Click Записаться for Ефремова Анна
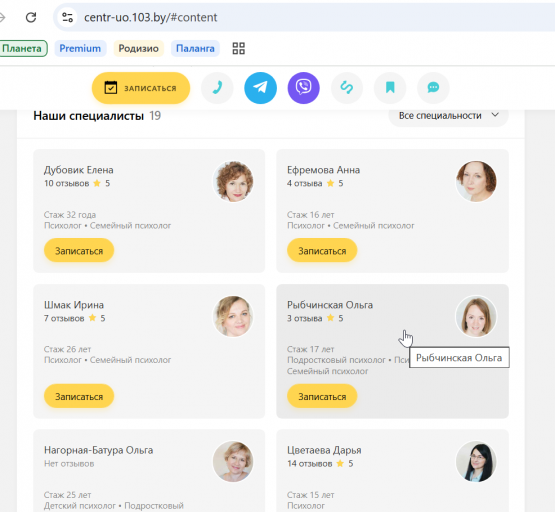 [322, 251]
